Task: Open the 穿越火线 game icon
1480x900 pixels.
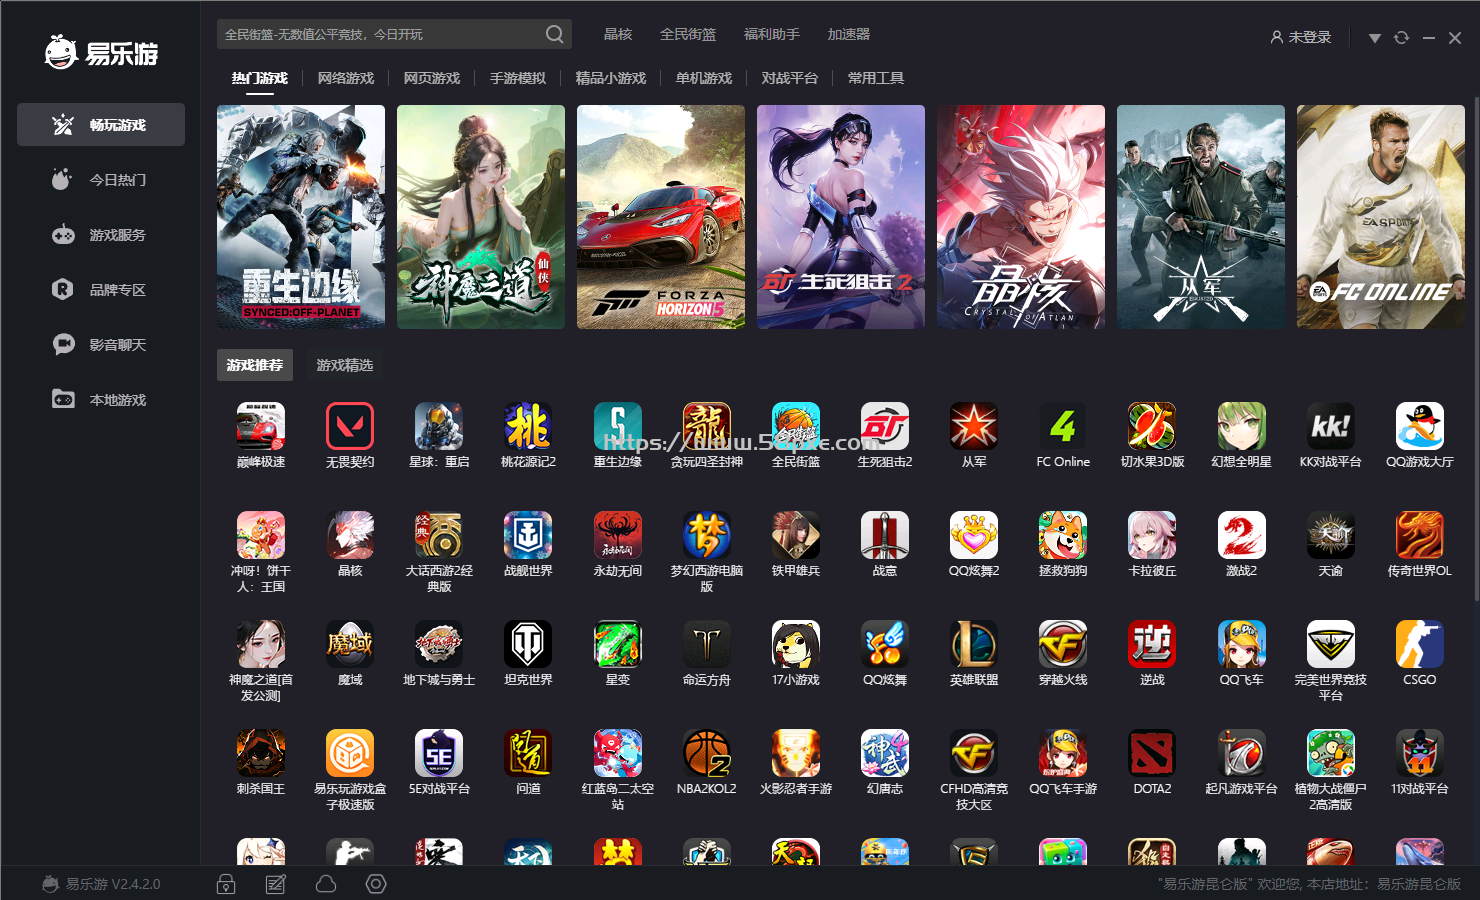Action: (x=1063, y=644)
